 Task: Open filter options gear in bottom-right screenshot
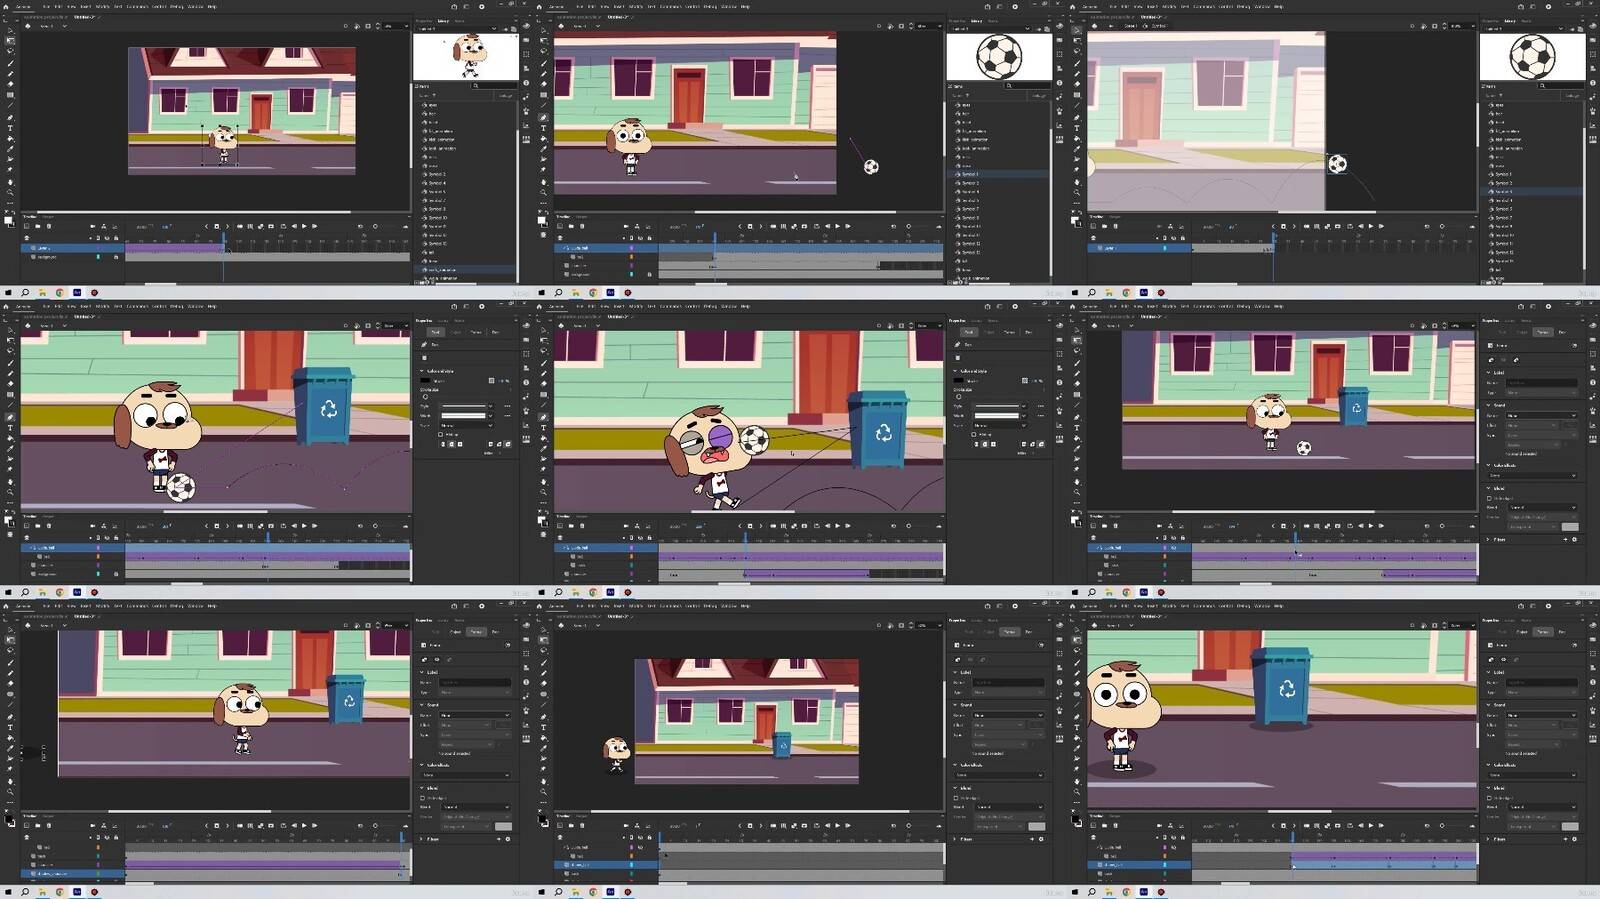click(1574, 839)
